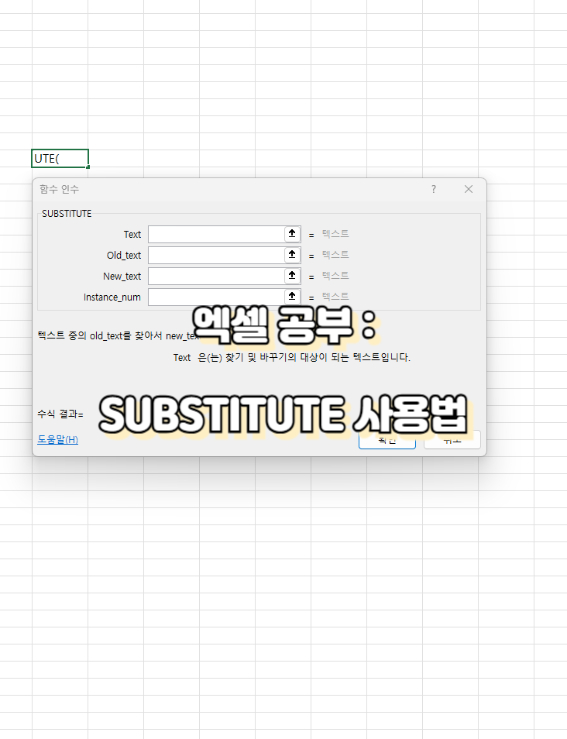
Task: Click into the New_text input field
Action: [216, 276]
